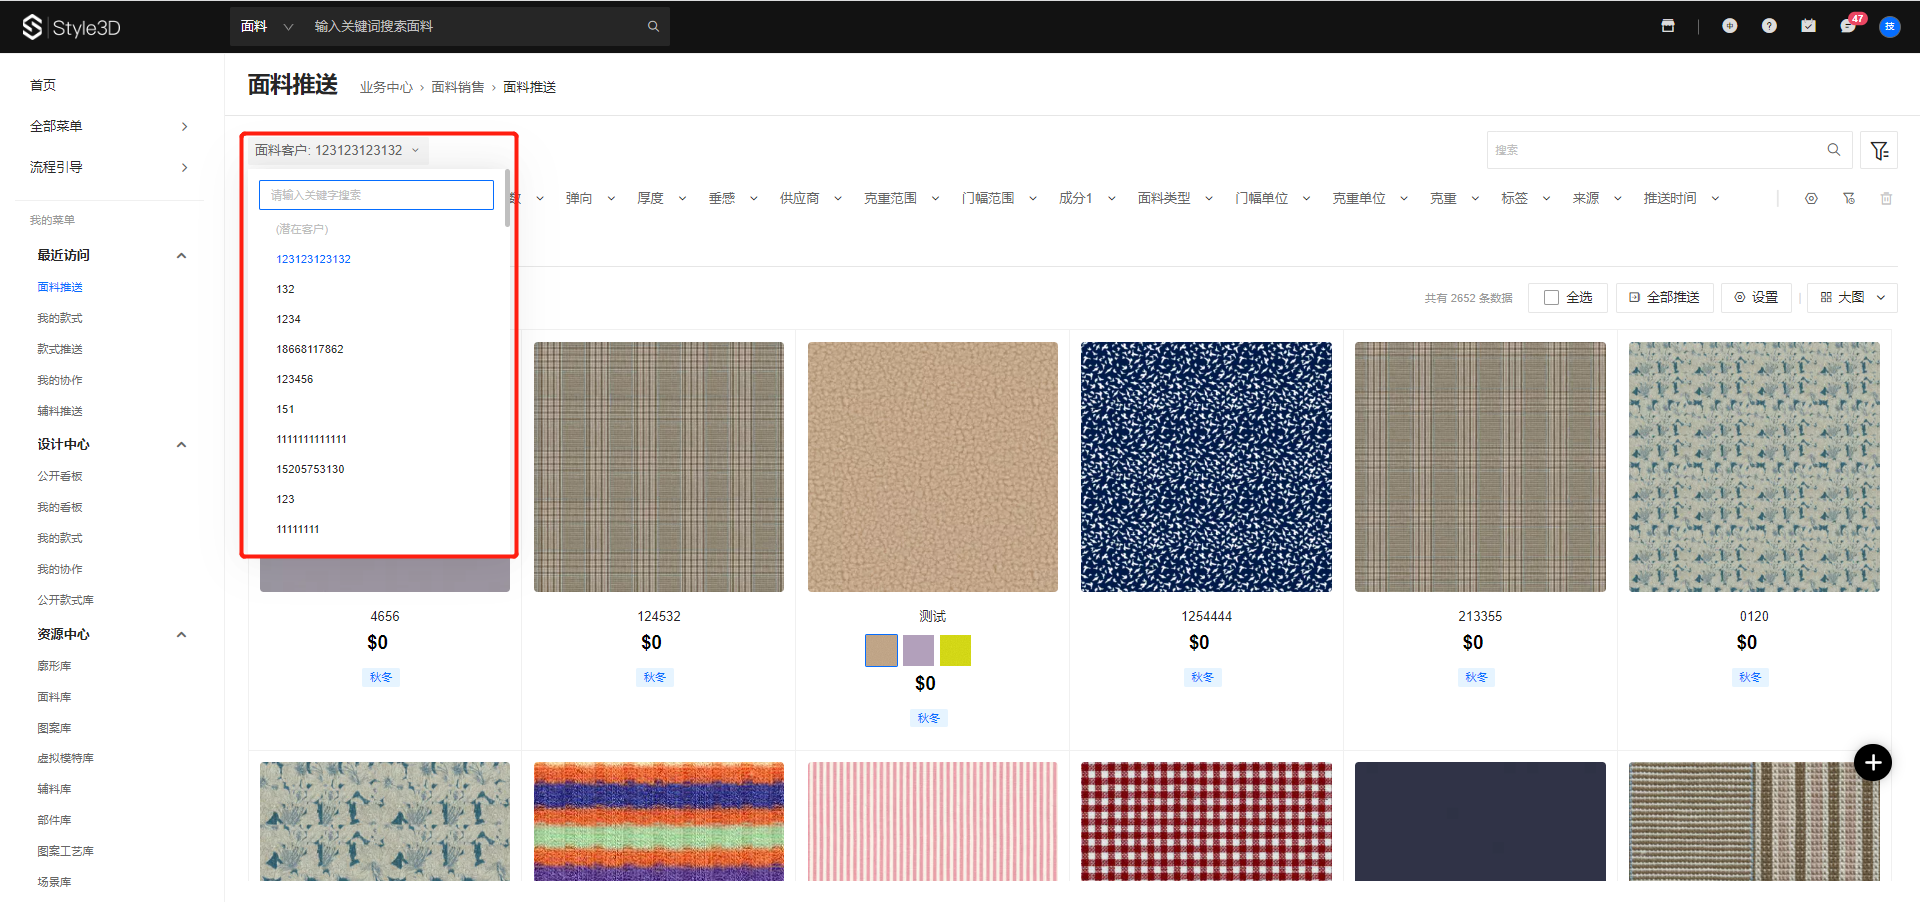Image resolution: width=1920 pixels, height=902 pixels.
Task: Click the black plus floating button
Action: coord(1873,763)
